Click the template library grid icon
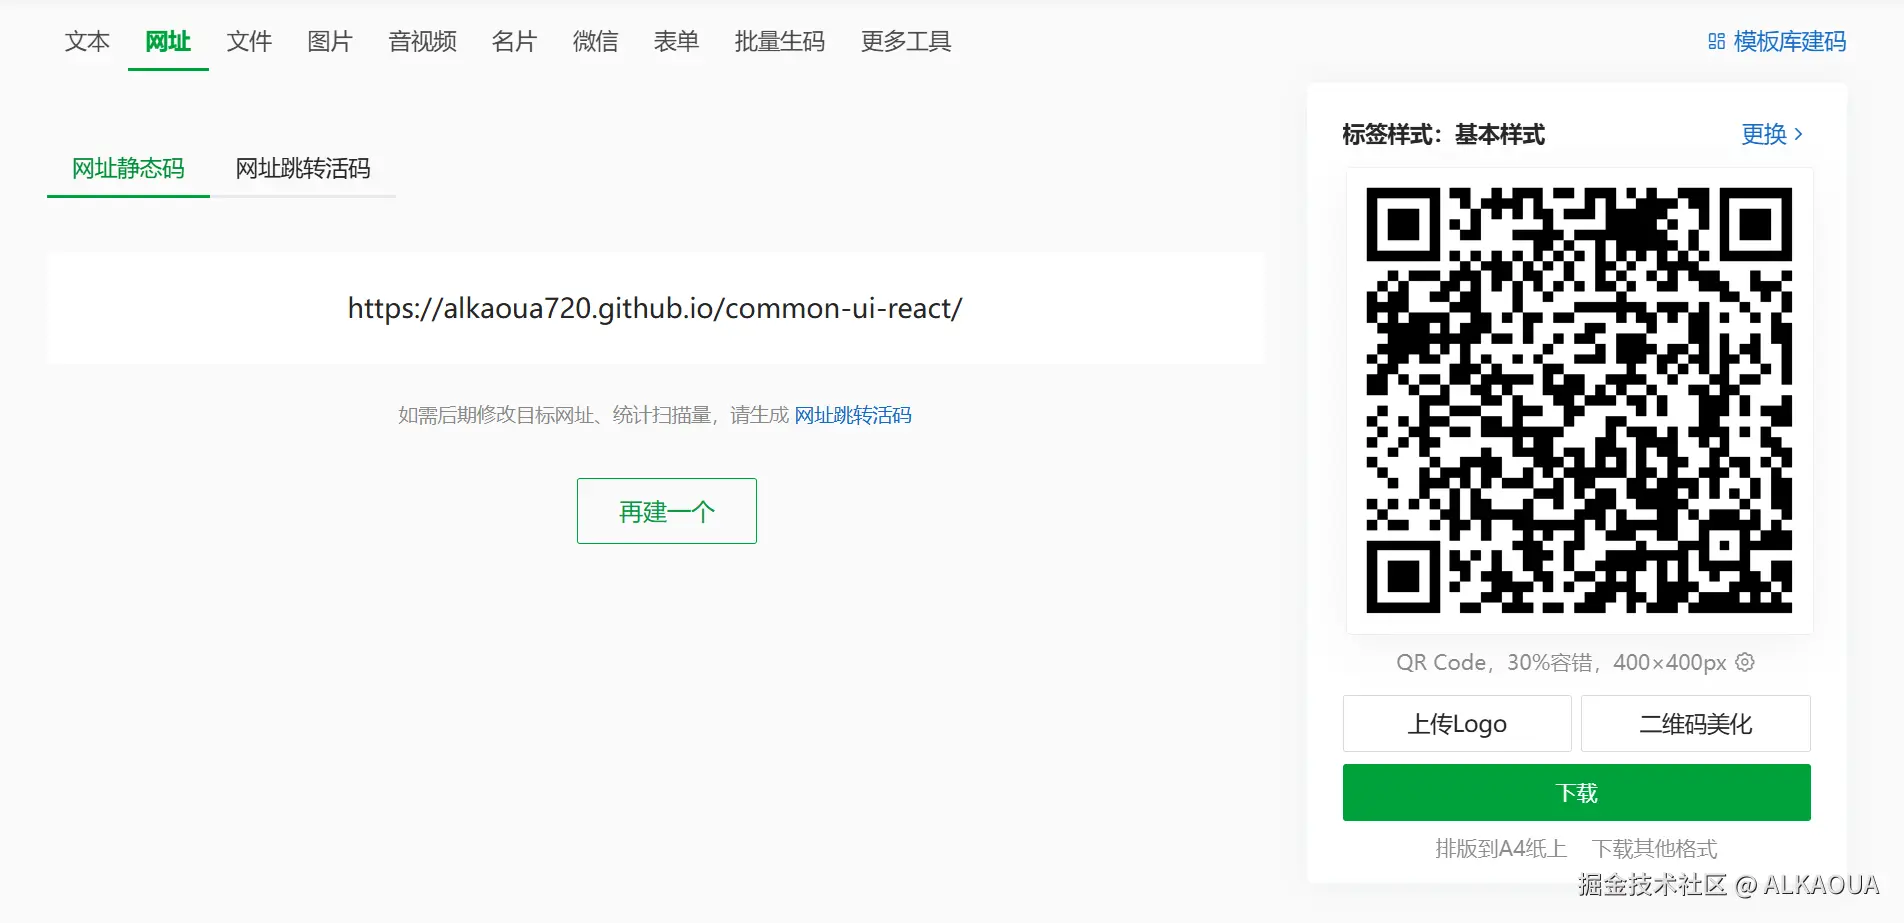 tap(1716, 42)
